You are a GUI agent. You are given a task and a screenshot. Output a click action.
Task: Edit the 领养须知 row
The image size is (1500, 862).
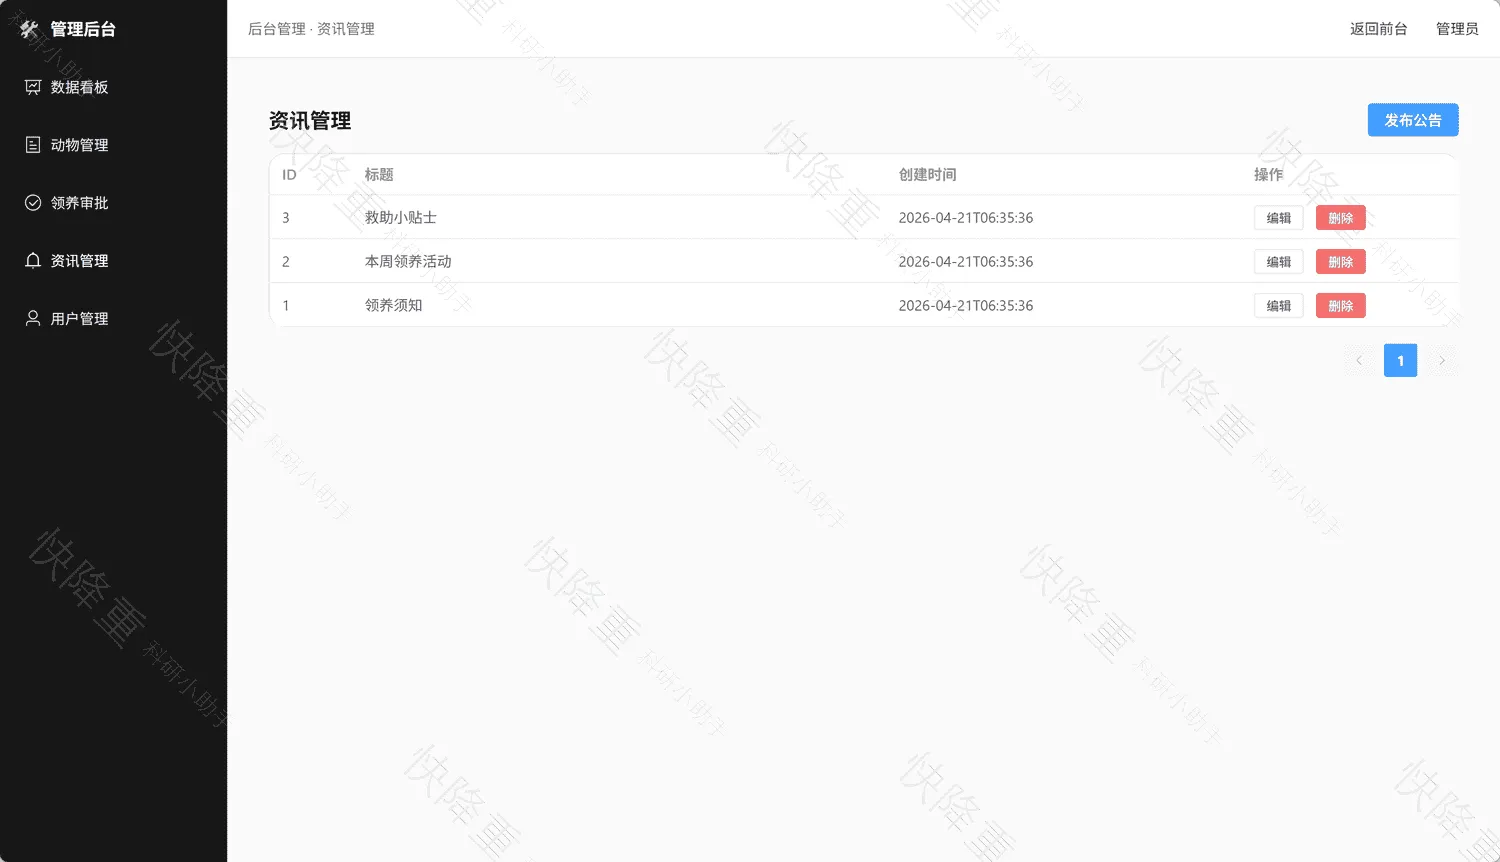pyautogui.click(x=1279, y=306)
